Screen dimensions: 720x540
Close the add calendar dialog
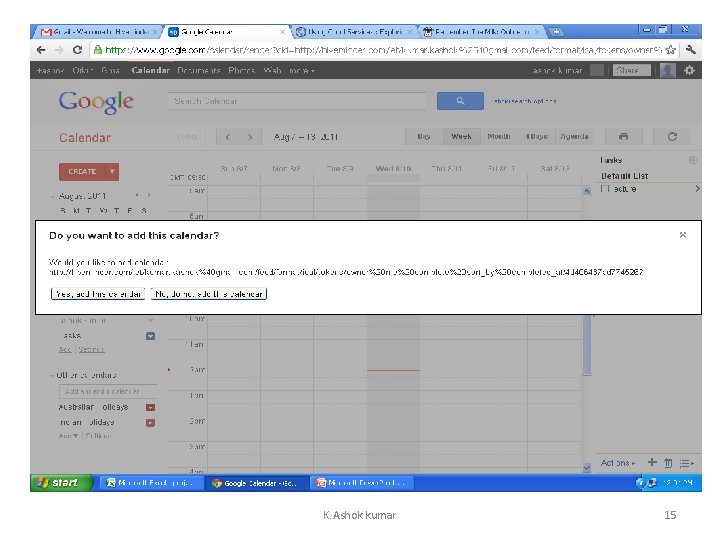pos(683,235)
